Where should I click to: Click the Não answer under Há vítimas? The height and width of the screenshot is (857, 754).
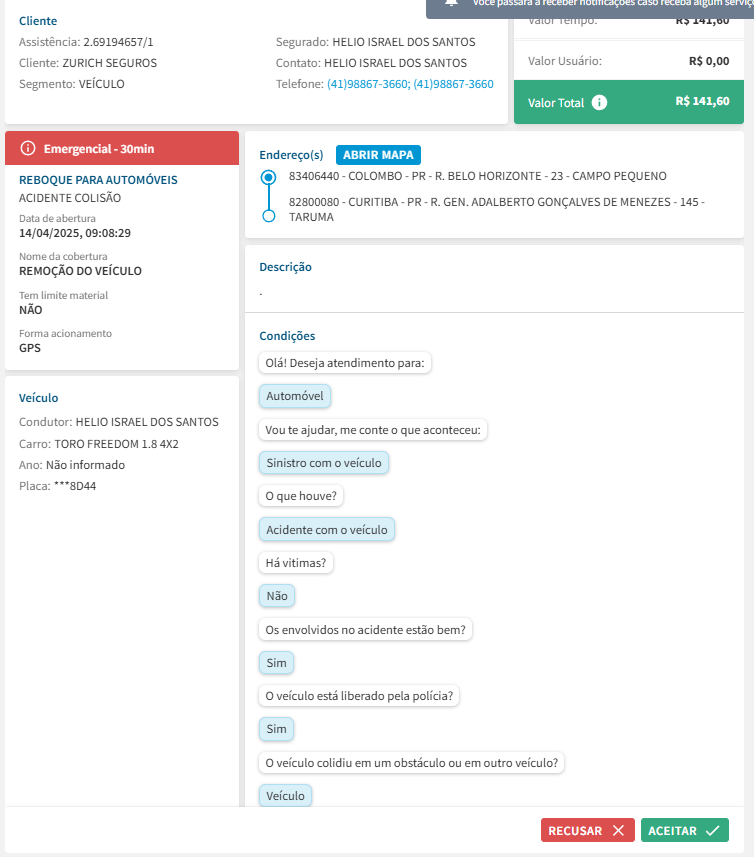(x=277, y=596)
